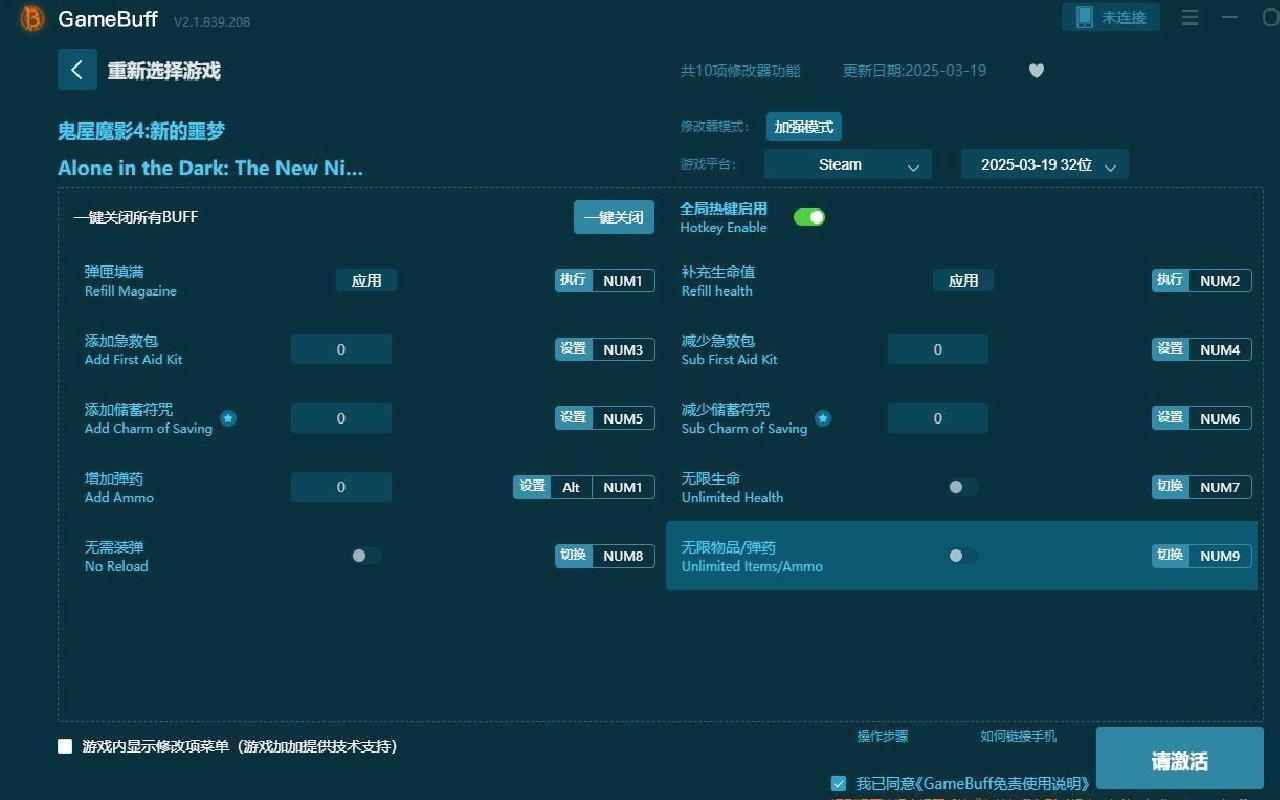
Task: Open the Steam platform dropdown
Action: pos(848,165)
